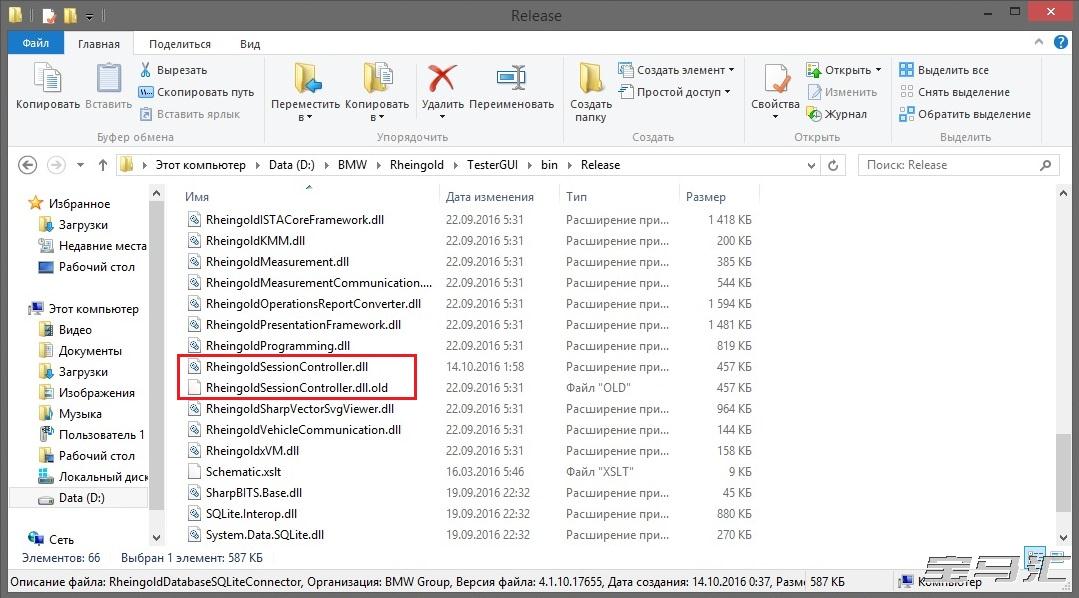Click the Up one level arrow

[x=103, y=165]
